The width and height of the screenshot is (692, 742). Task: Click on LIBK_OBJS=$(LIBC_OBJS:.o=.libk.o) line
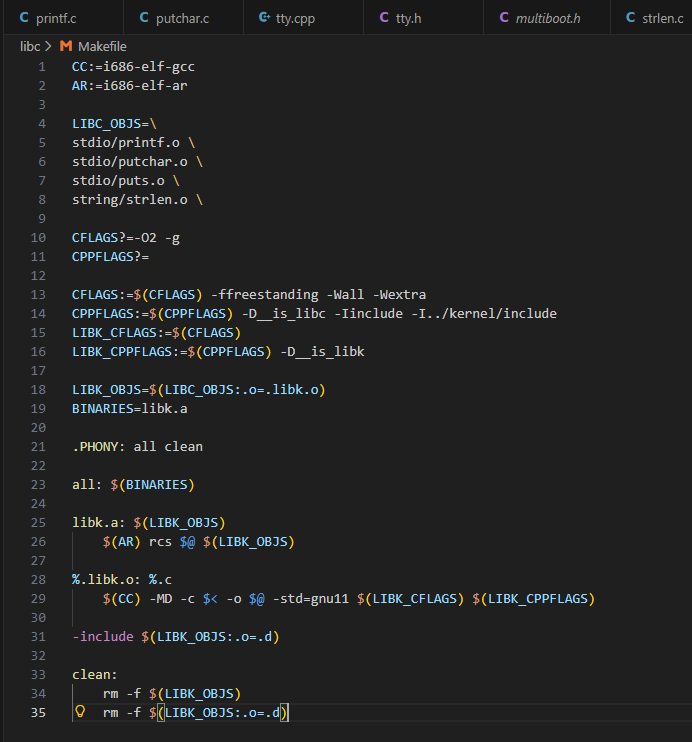[x=199, y=389]
